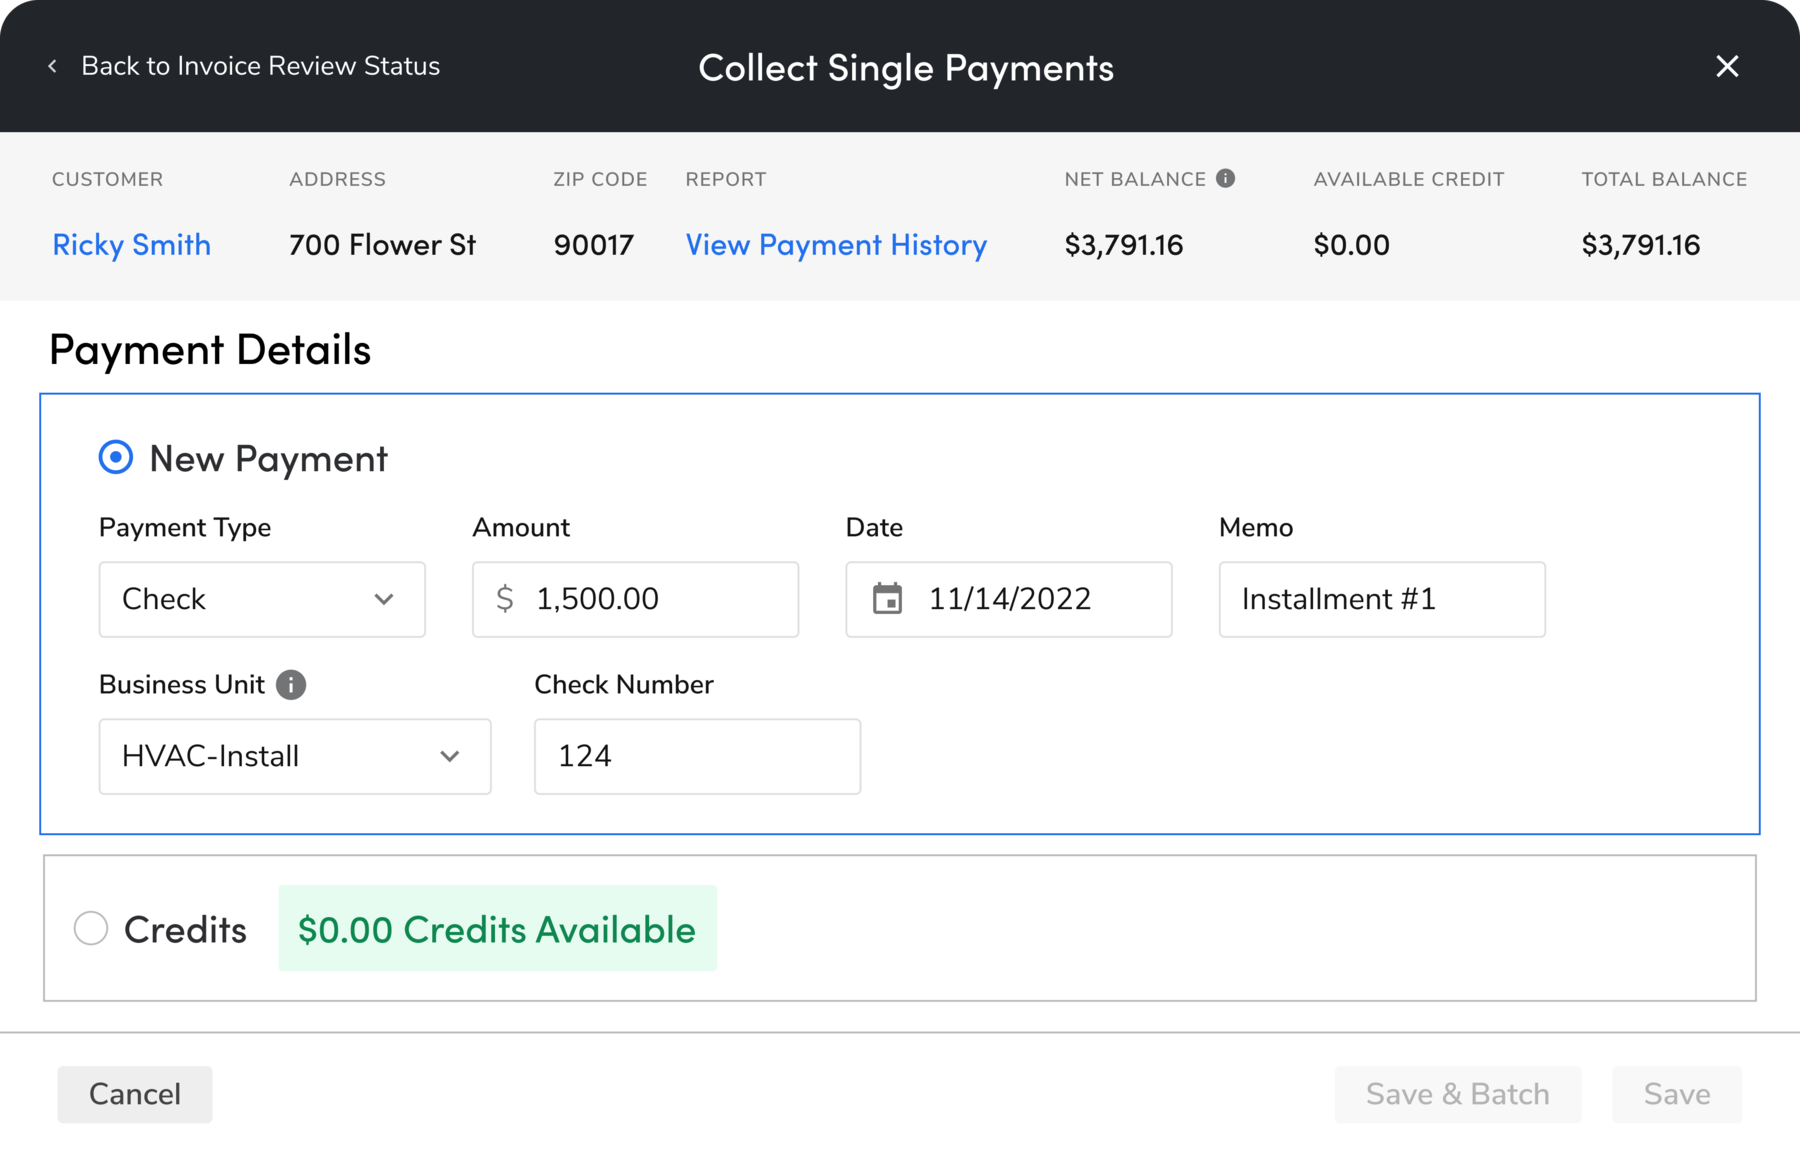
Task: Click the Save & Batch button
Action: [x=1457, y=1094]
